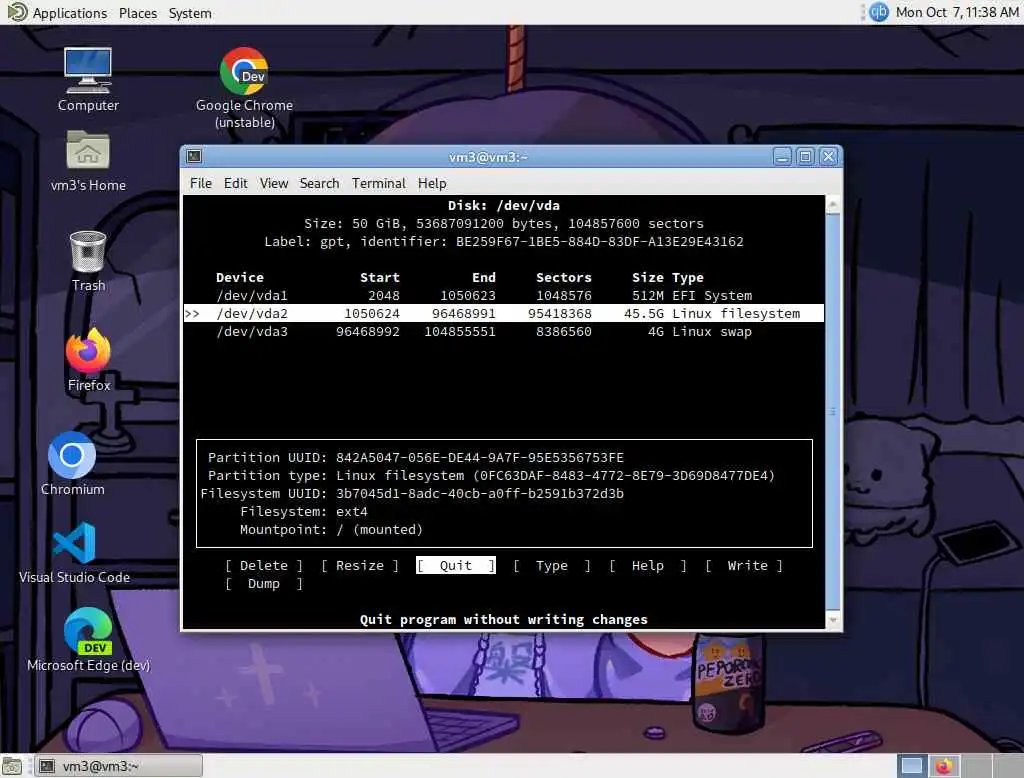Select the cfdisk Resize action

(360, 566)
